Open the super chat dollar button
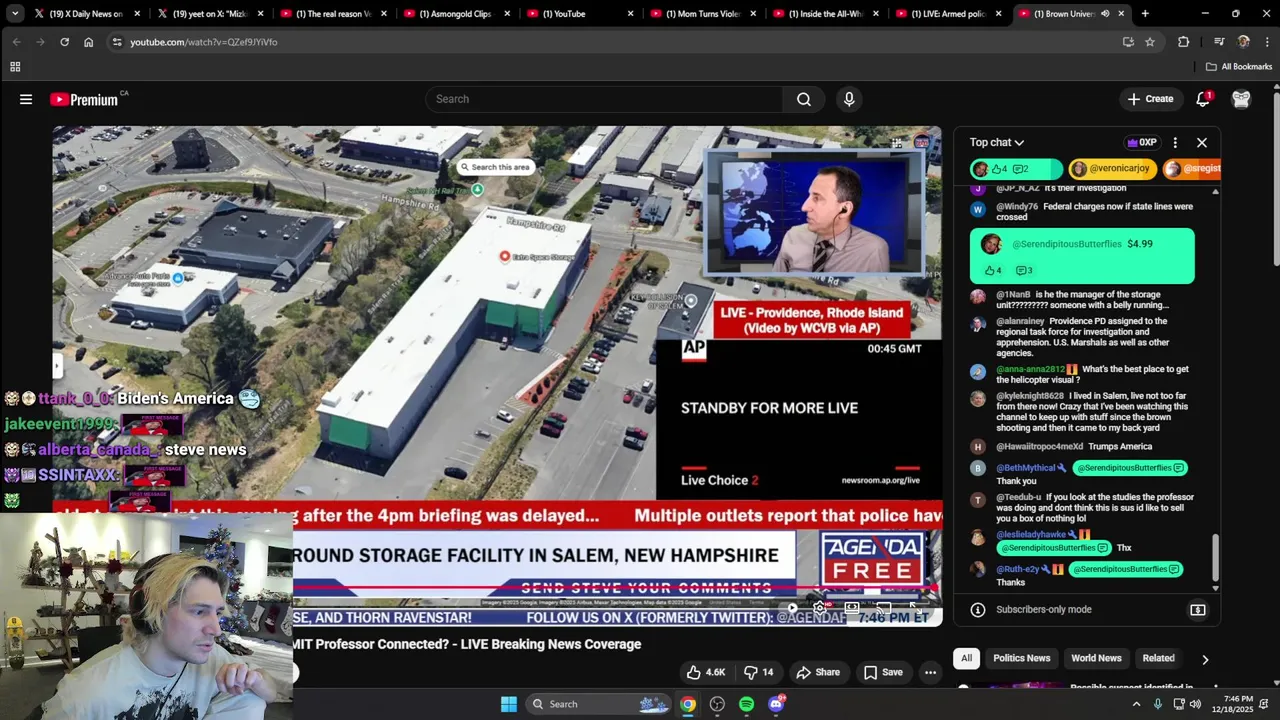The image size is (1280, 720). click(x=1198, y=610)
